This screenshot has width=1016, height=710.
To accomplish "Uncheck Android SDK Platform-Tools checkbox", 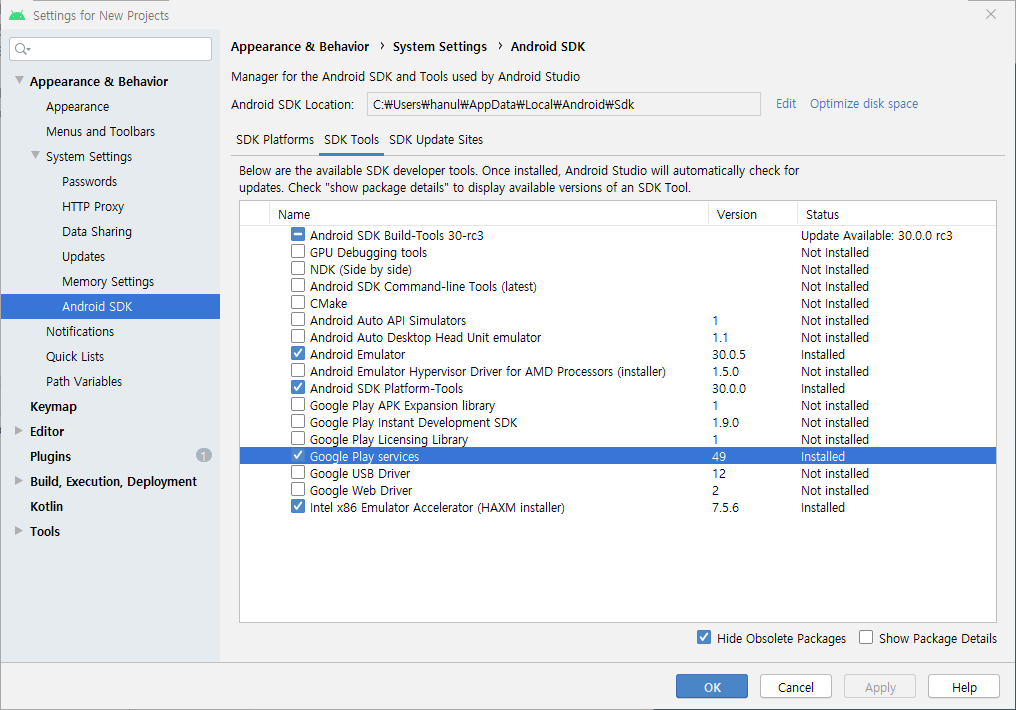I will click(297, 387).
